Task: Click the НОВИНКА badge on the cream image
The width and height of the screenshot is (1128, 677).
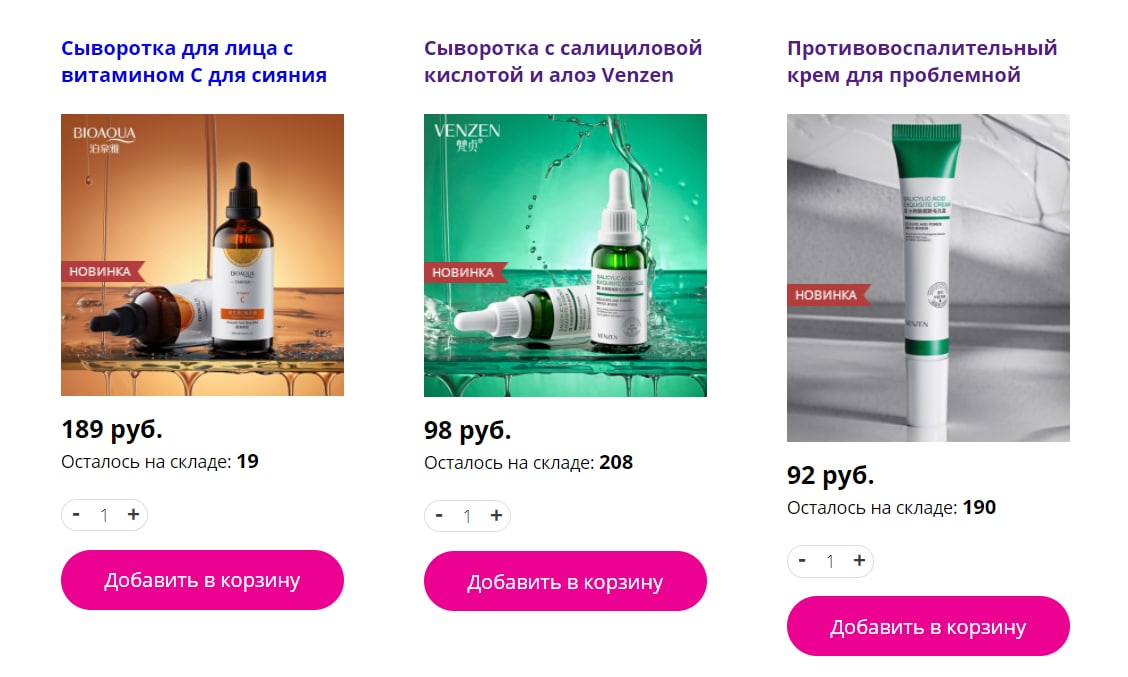Action: coord(829,295)
